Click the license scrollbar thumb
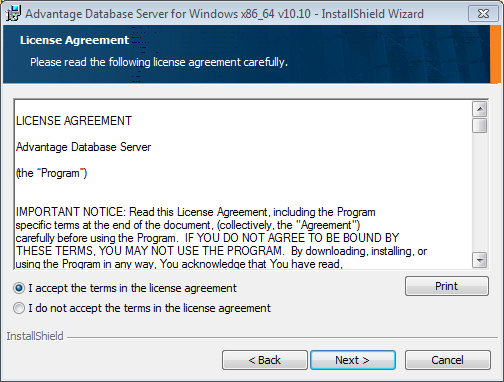504x382 pixels. (480, 125)
